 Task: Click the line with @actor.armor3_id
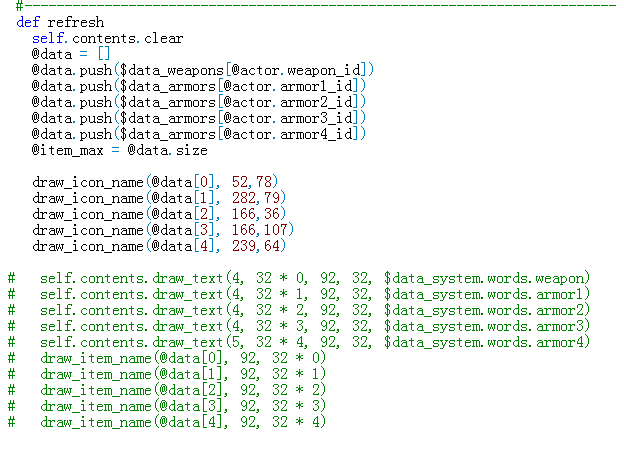tap(199, 118)
